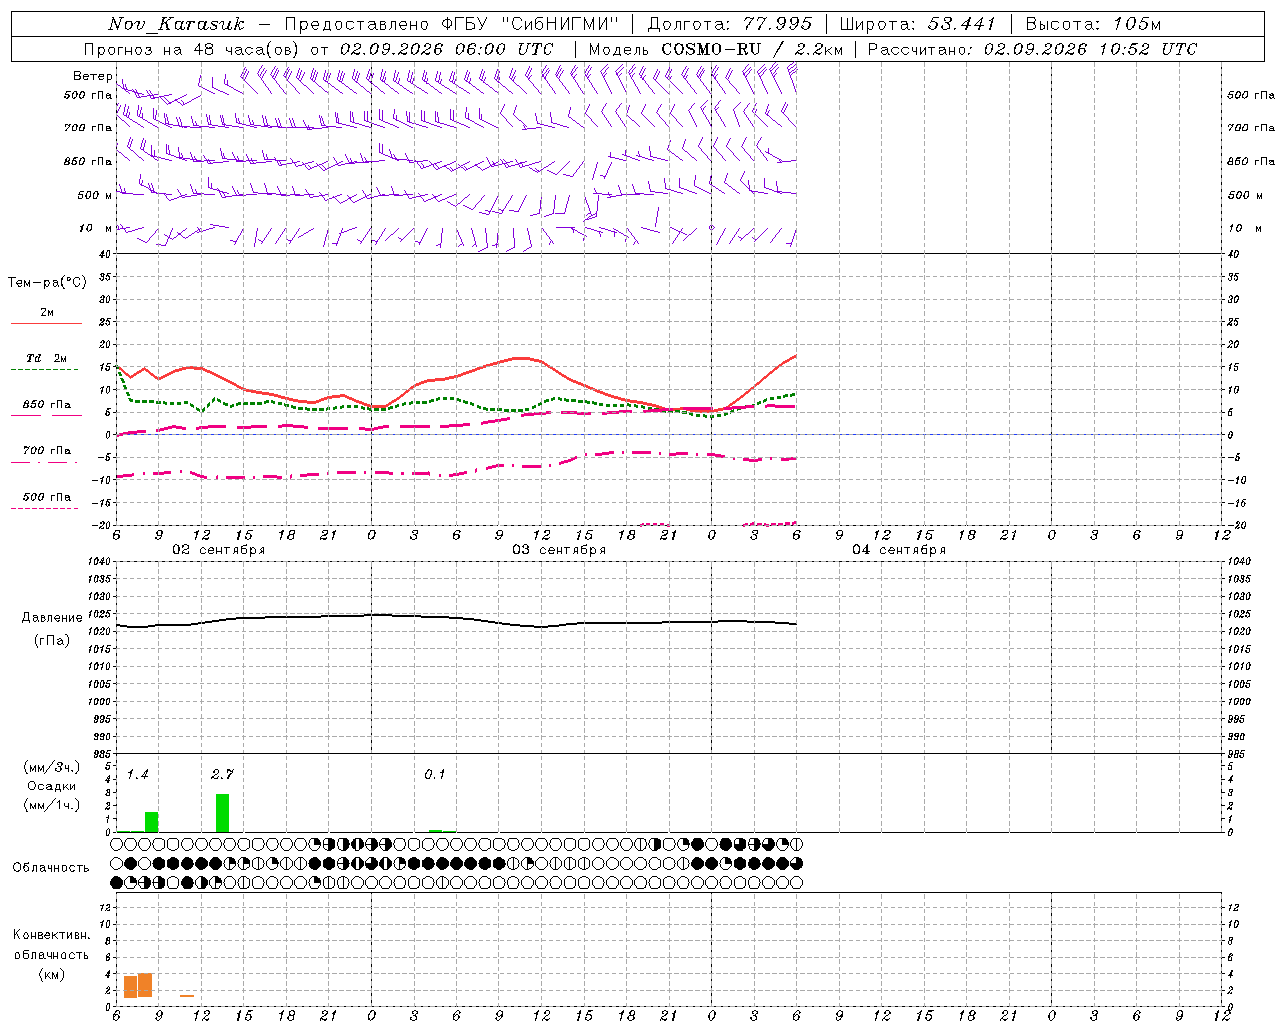Click the Nov_Karasuk station title
Screen dimensions: 1280x1024
click(x=176, y=24)
